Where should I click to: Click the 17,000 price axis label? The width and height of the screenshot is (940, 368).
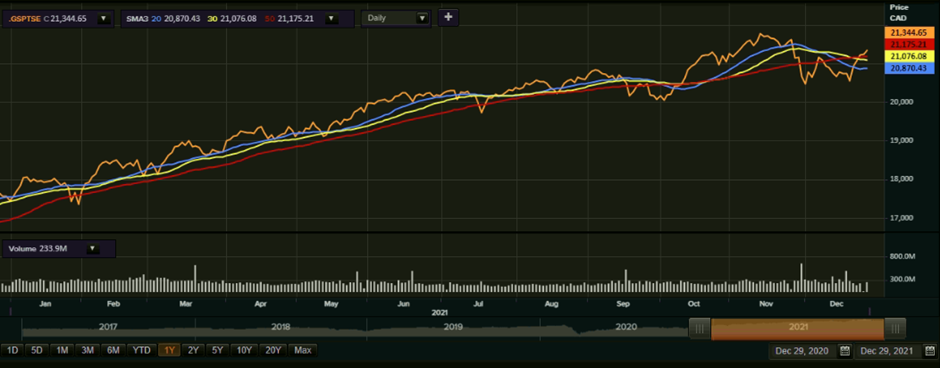902,218
